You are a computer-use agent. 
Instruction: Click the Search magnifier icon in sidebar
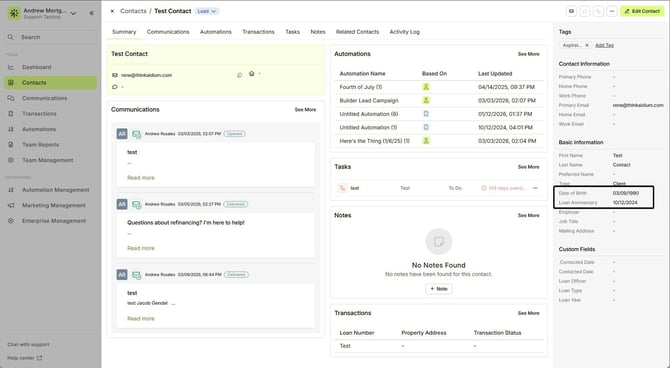(x=11, y=37)
